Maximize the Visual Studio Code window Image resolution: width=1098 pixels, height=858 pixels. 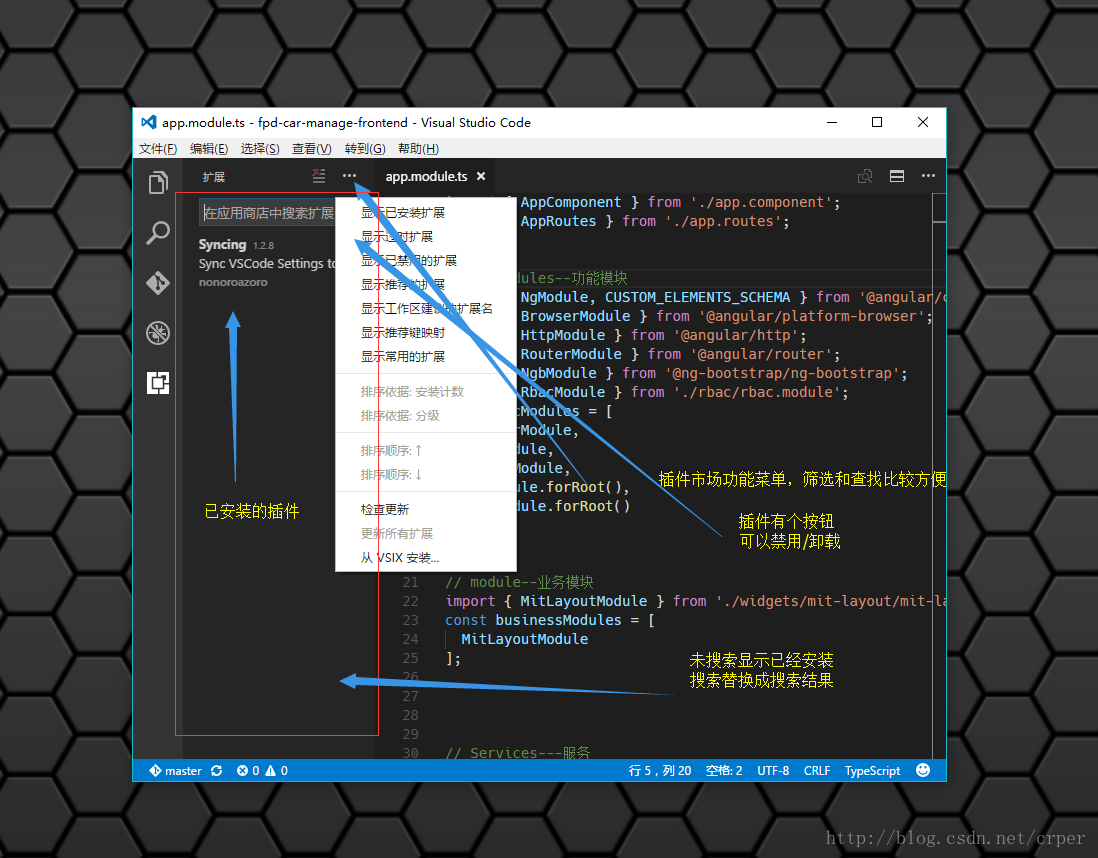coord(877,122)
